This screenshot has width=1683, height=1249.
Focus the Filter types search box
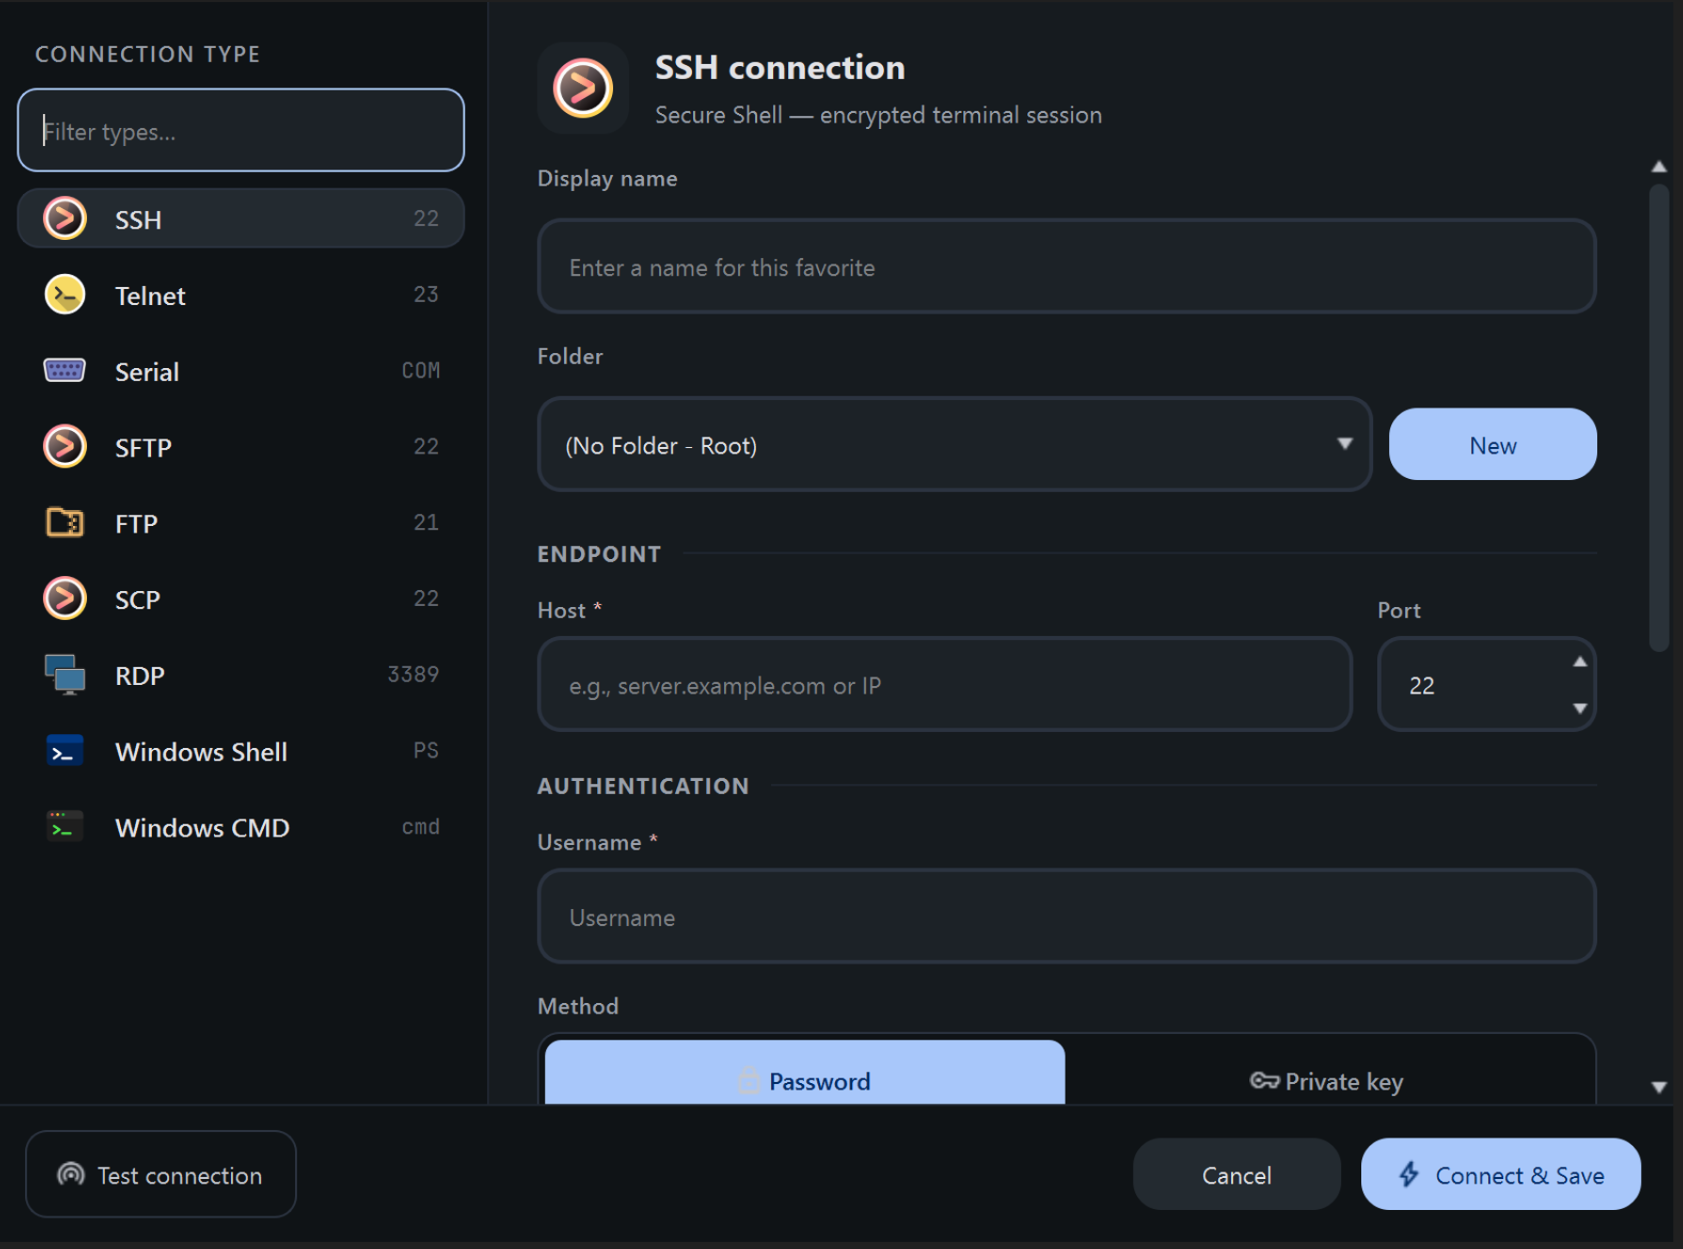241,130
